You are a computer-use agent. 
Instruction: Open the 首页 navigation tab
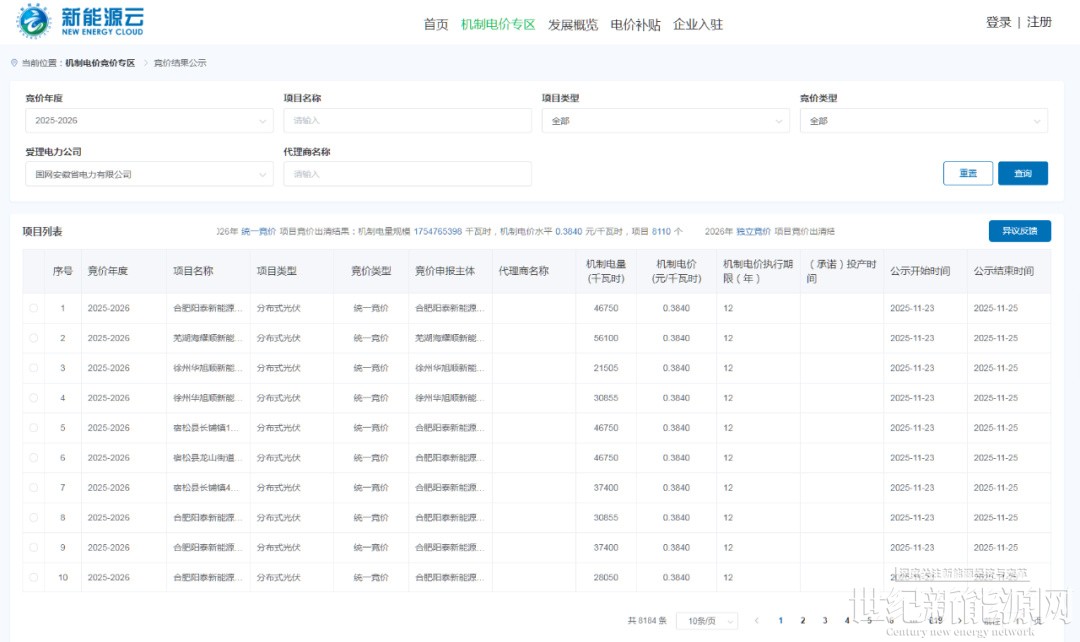(436, 24)
